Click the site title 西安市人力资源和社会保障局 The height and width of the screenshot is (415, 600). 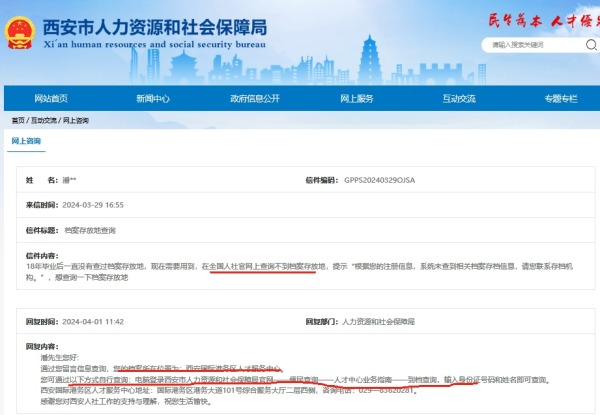coord(155,27)
